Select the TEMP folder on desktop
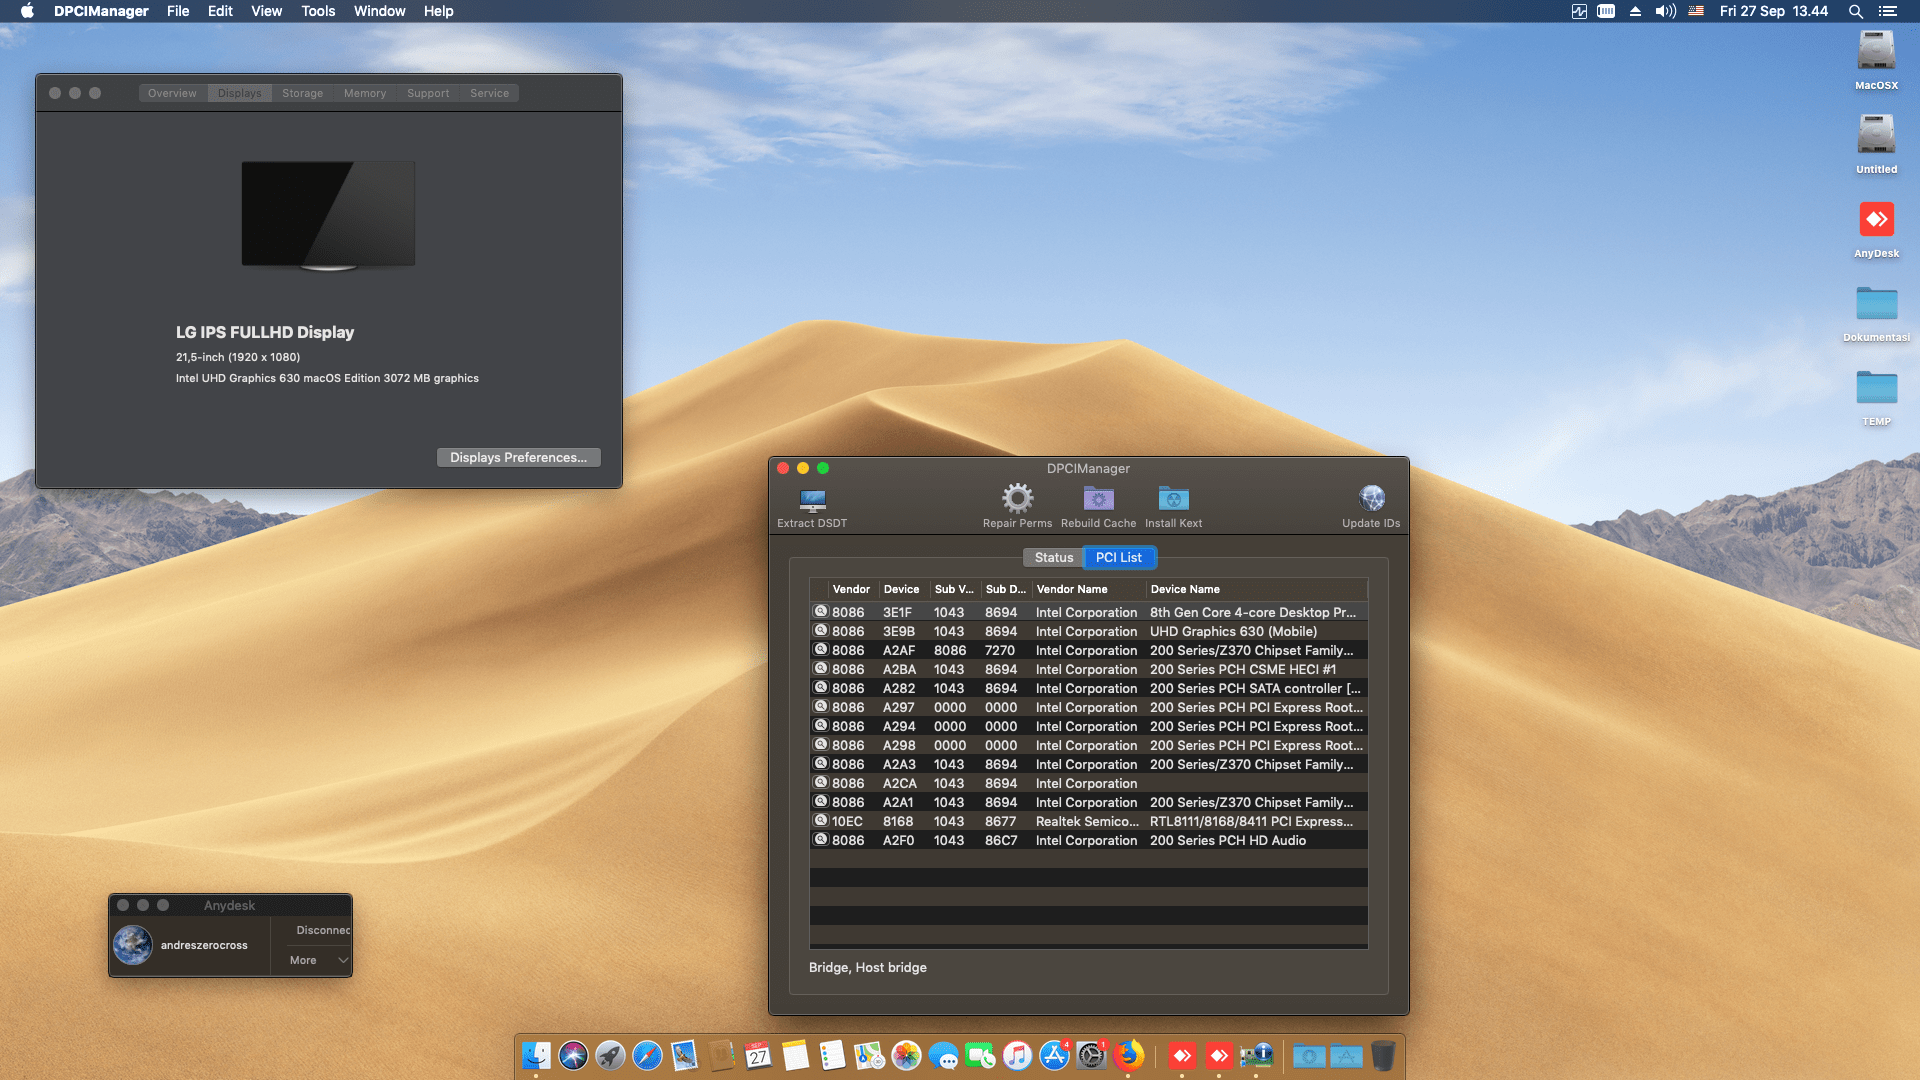This screenshot has height=1080, width=1920. [1876, 397]
